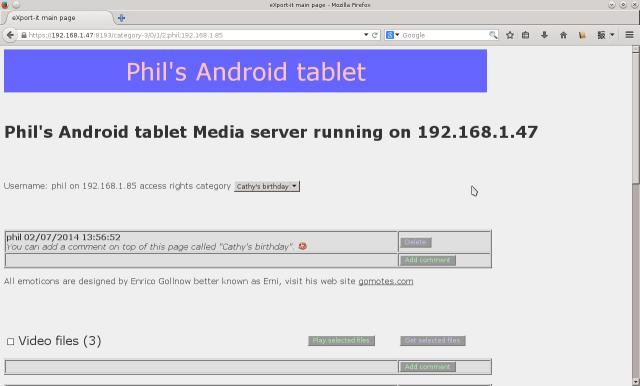Click Add comment in Video files section
Viewport: 640px width, 386px height.
pos(427,367)
